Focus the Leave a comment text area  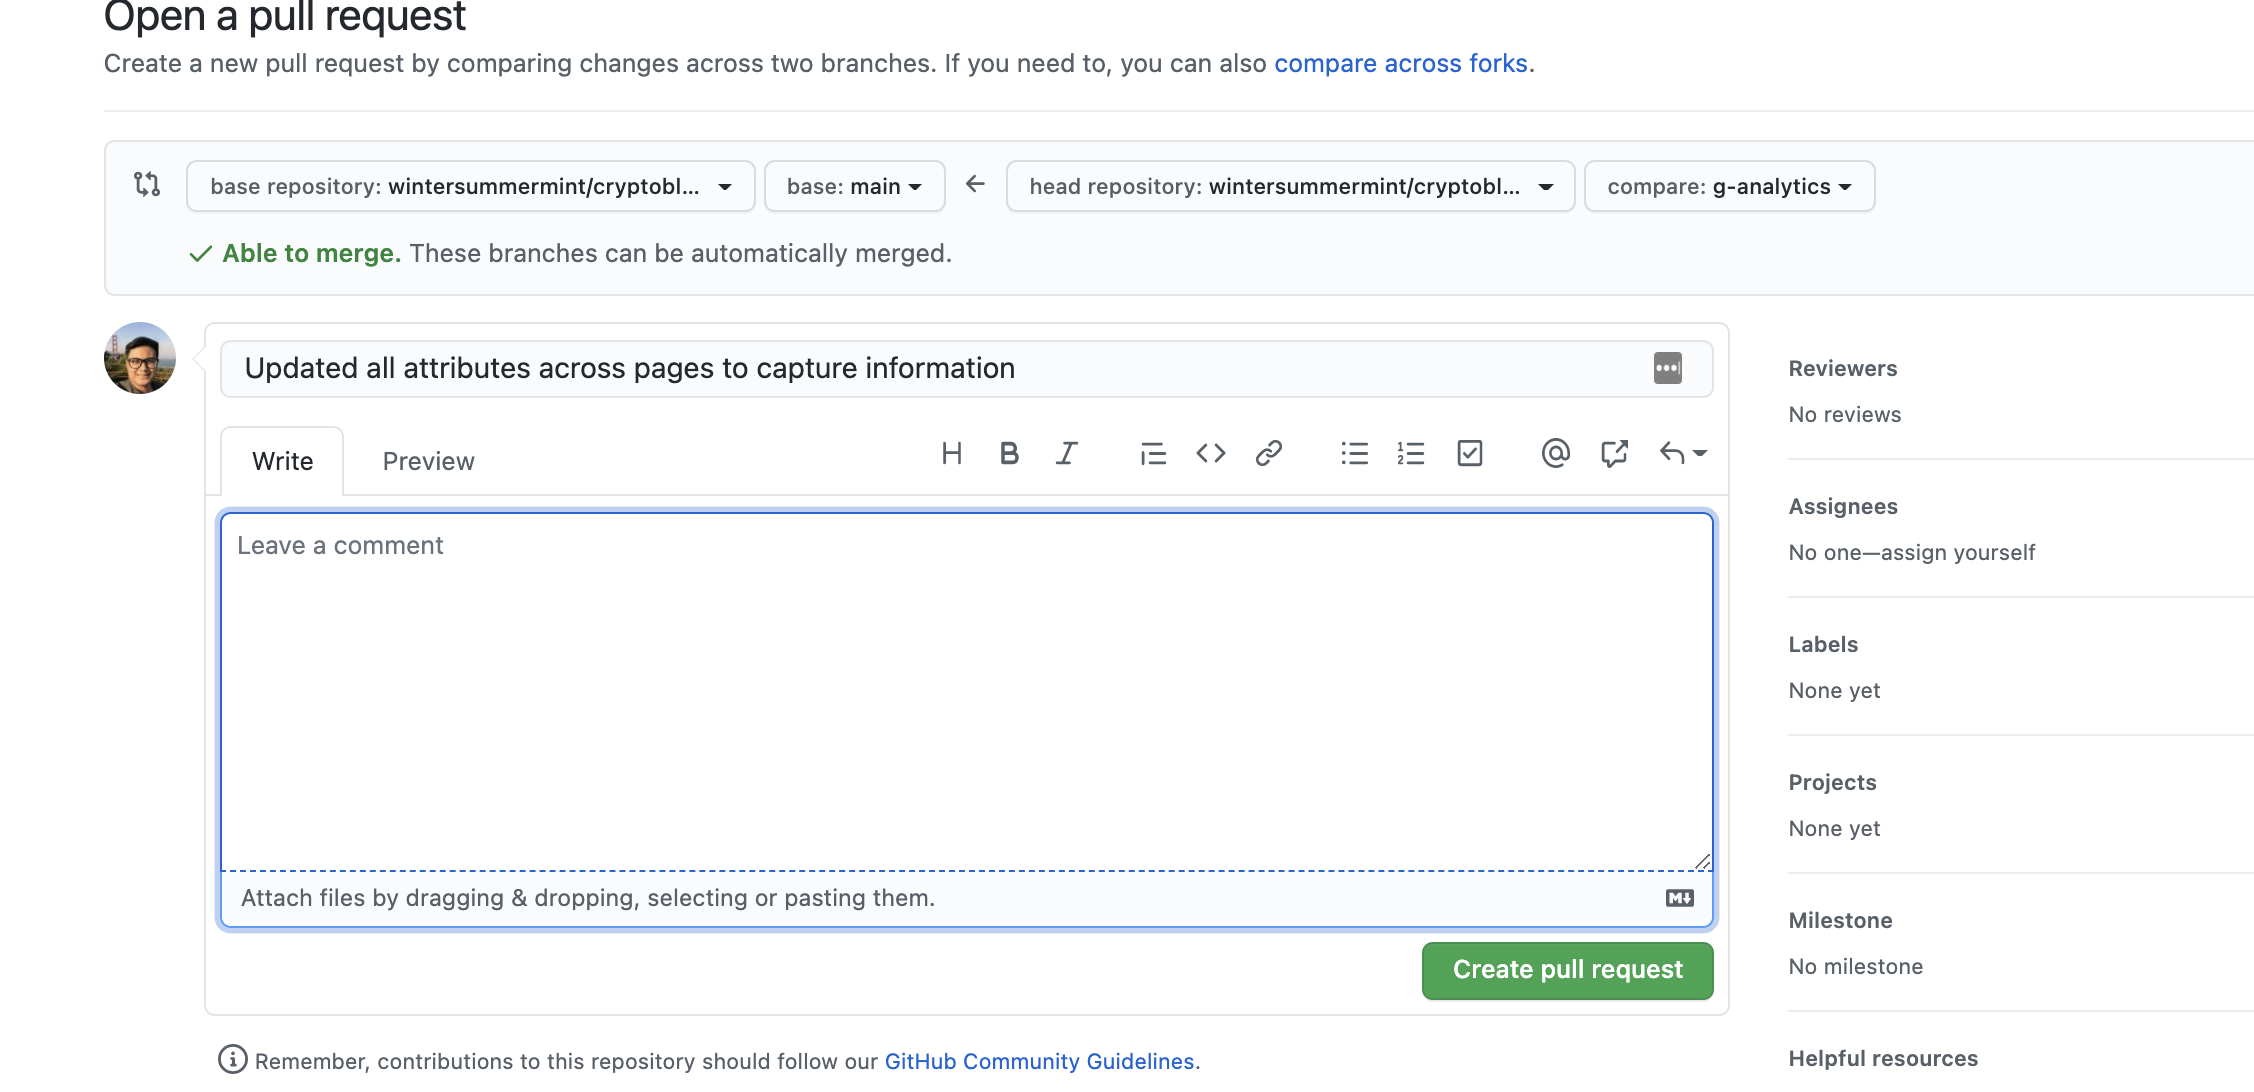tap(966, 691)
